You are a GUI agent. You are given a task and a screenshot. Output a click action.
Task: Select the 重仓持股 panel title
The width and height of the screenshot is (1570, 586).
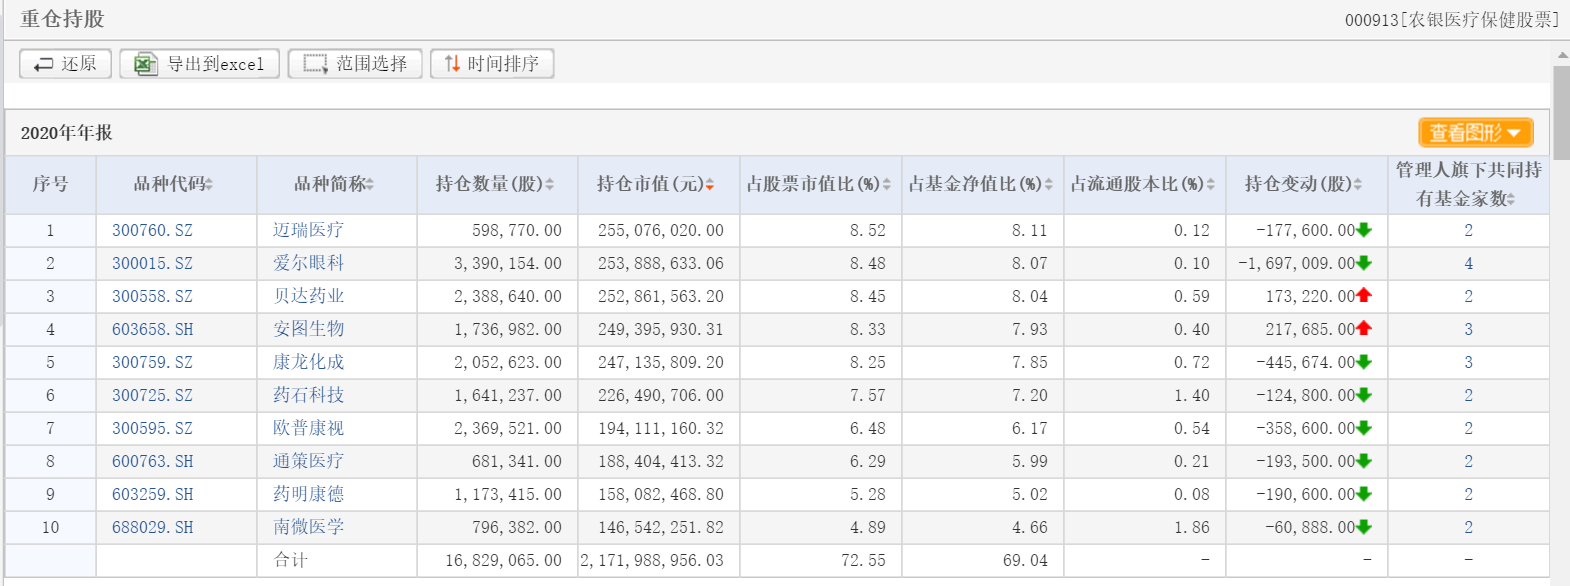coord(62,19)
